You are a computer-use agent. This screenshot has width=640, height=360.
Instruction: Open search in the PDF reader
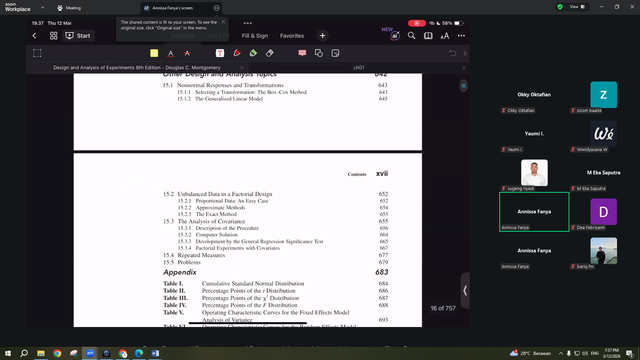pos(411,36)
